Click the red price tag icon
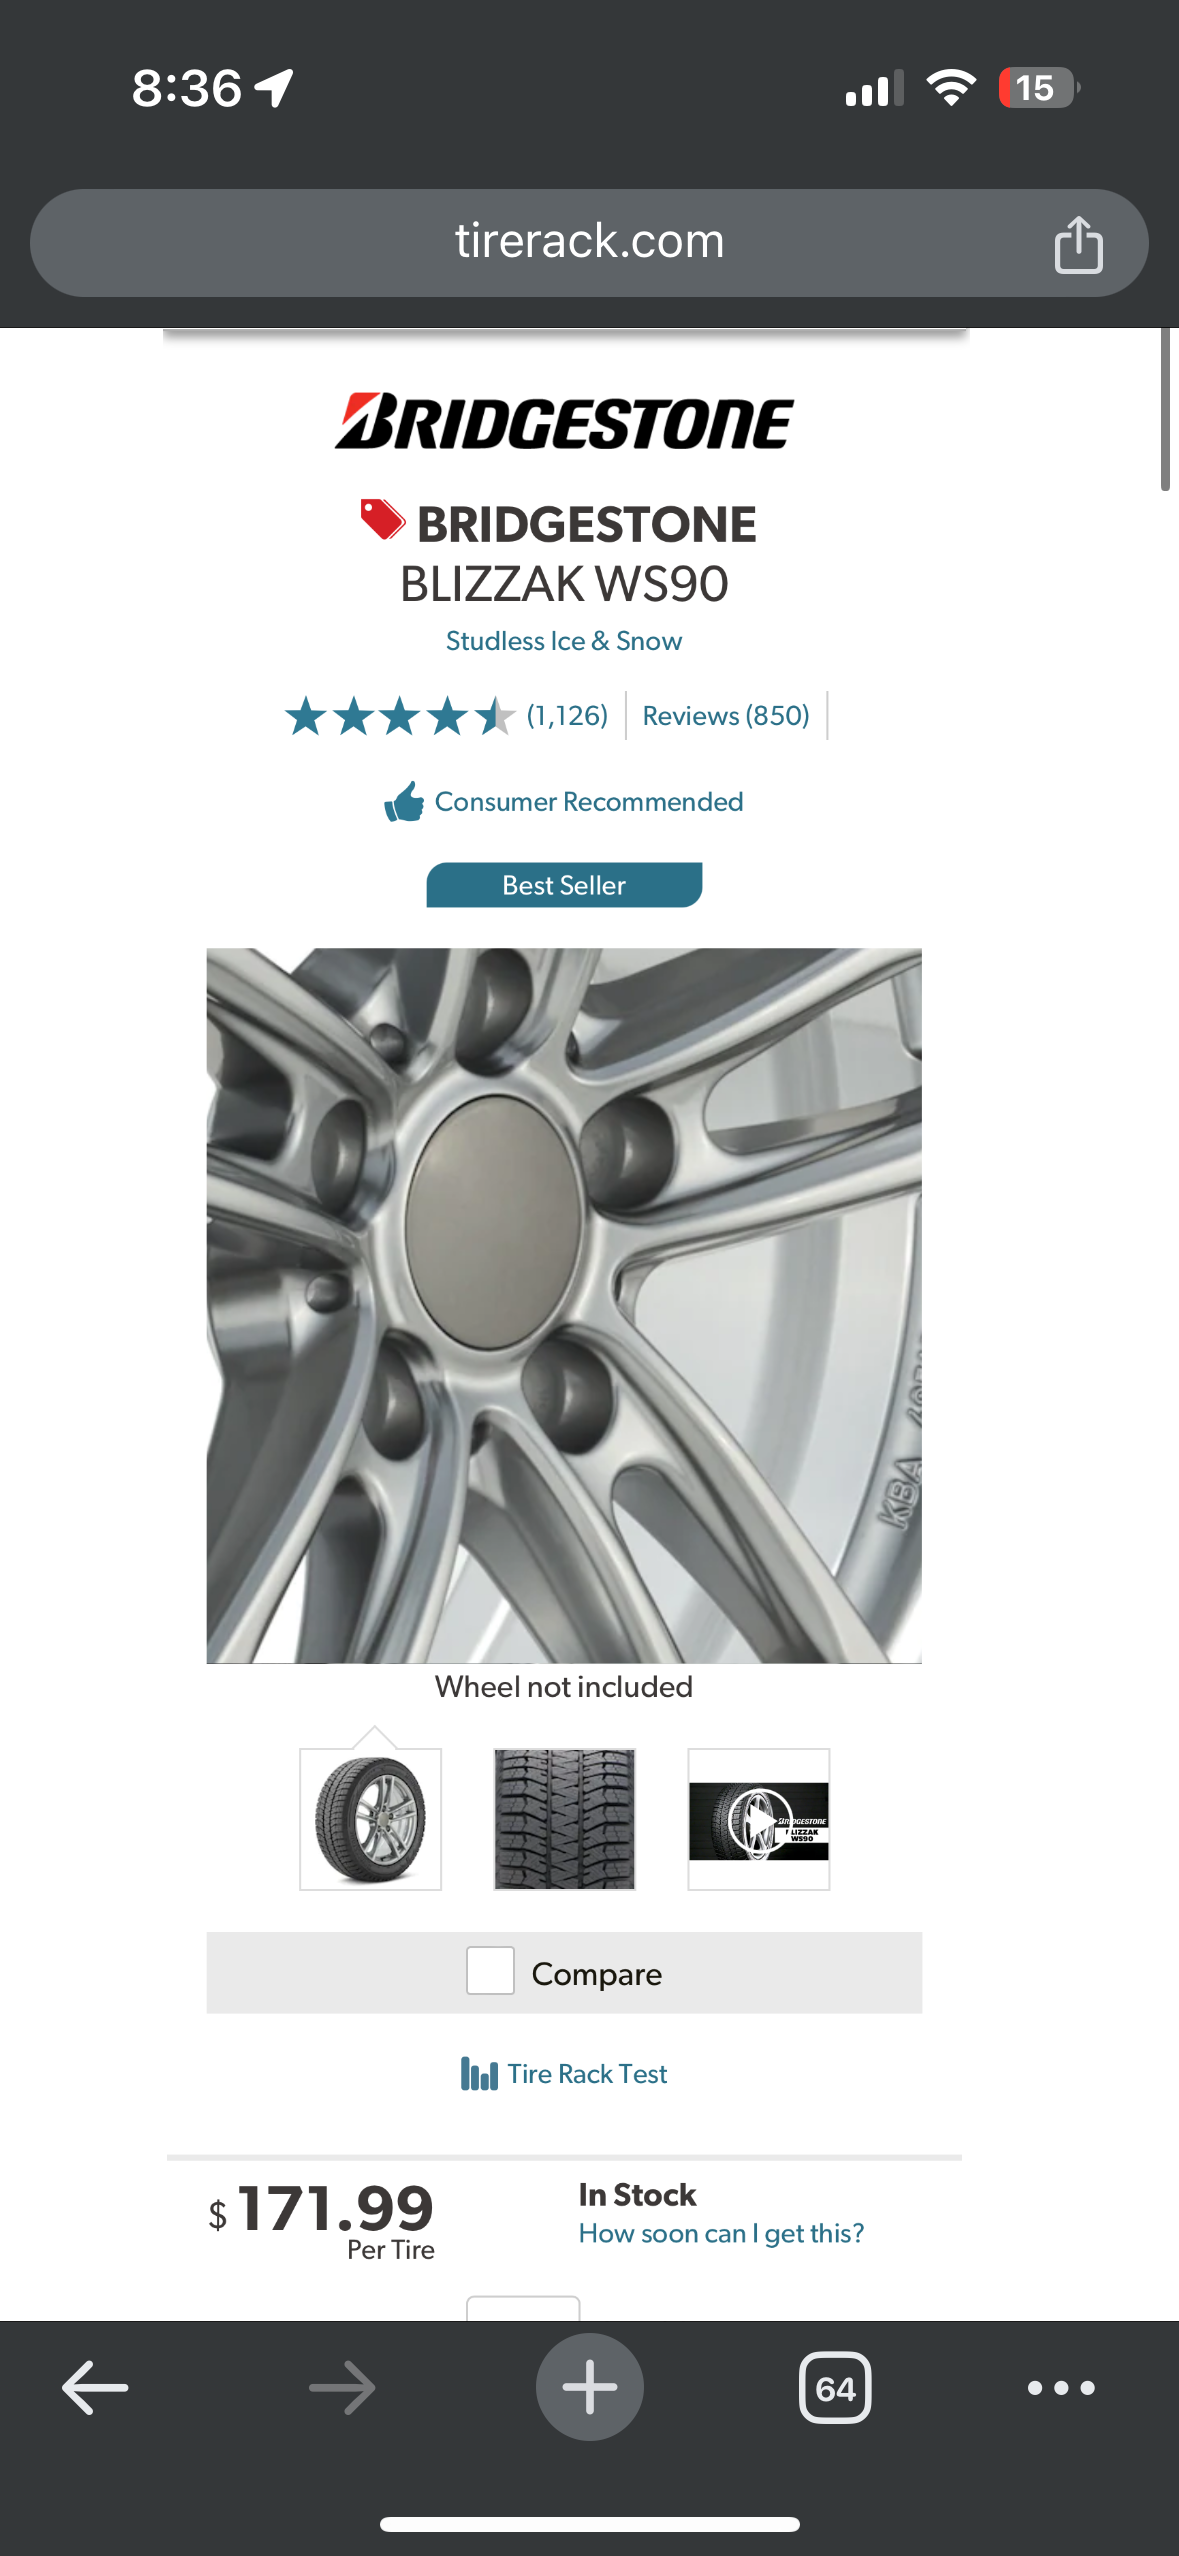This screenshot has width=1179, height=2556. coord(382,520)
